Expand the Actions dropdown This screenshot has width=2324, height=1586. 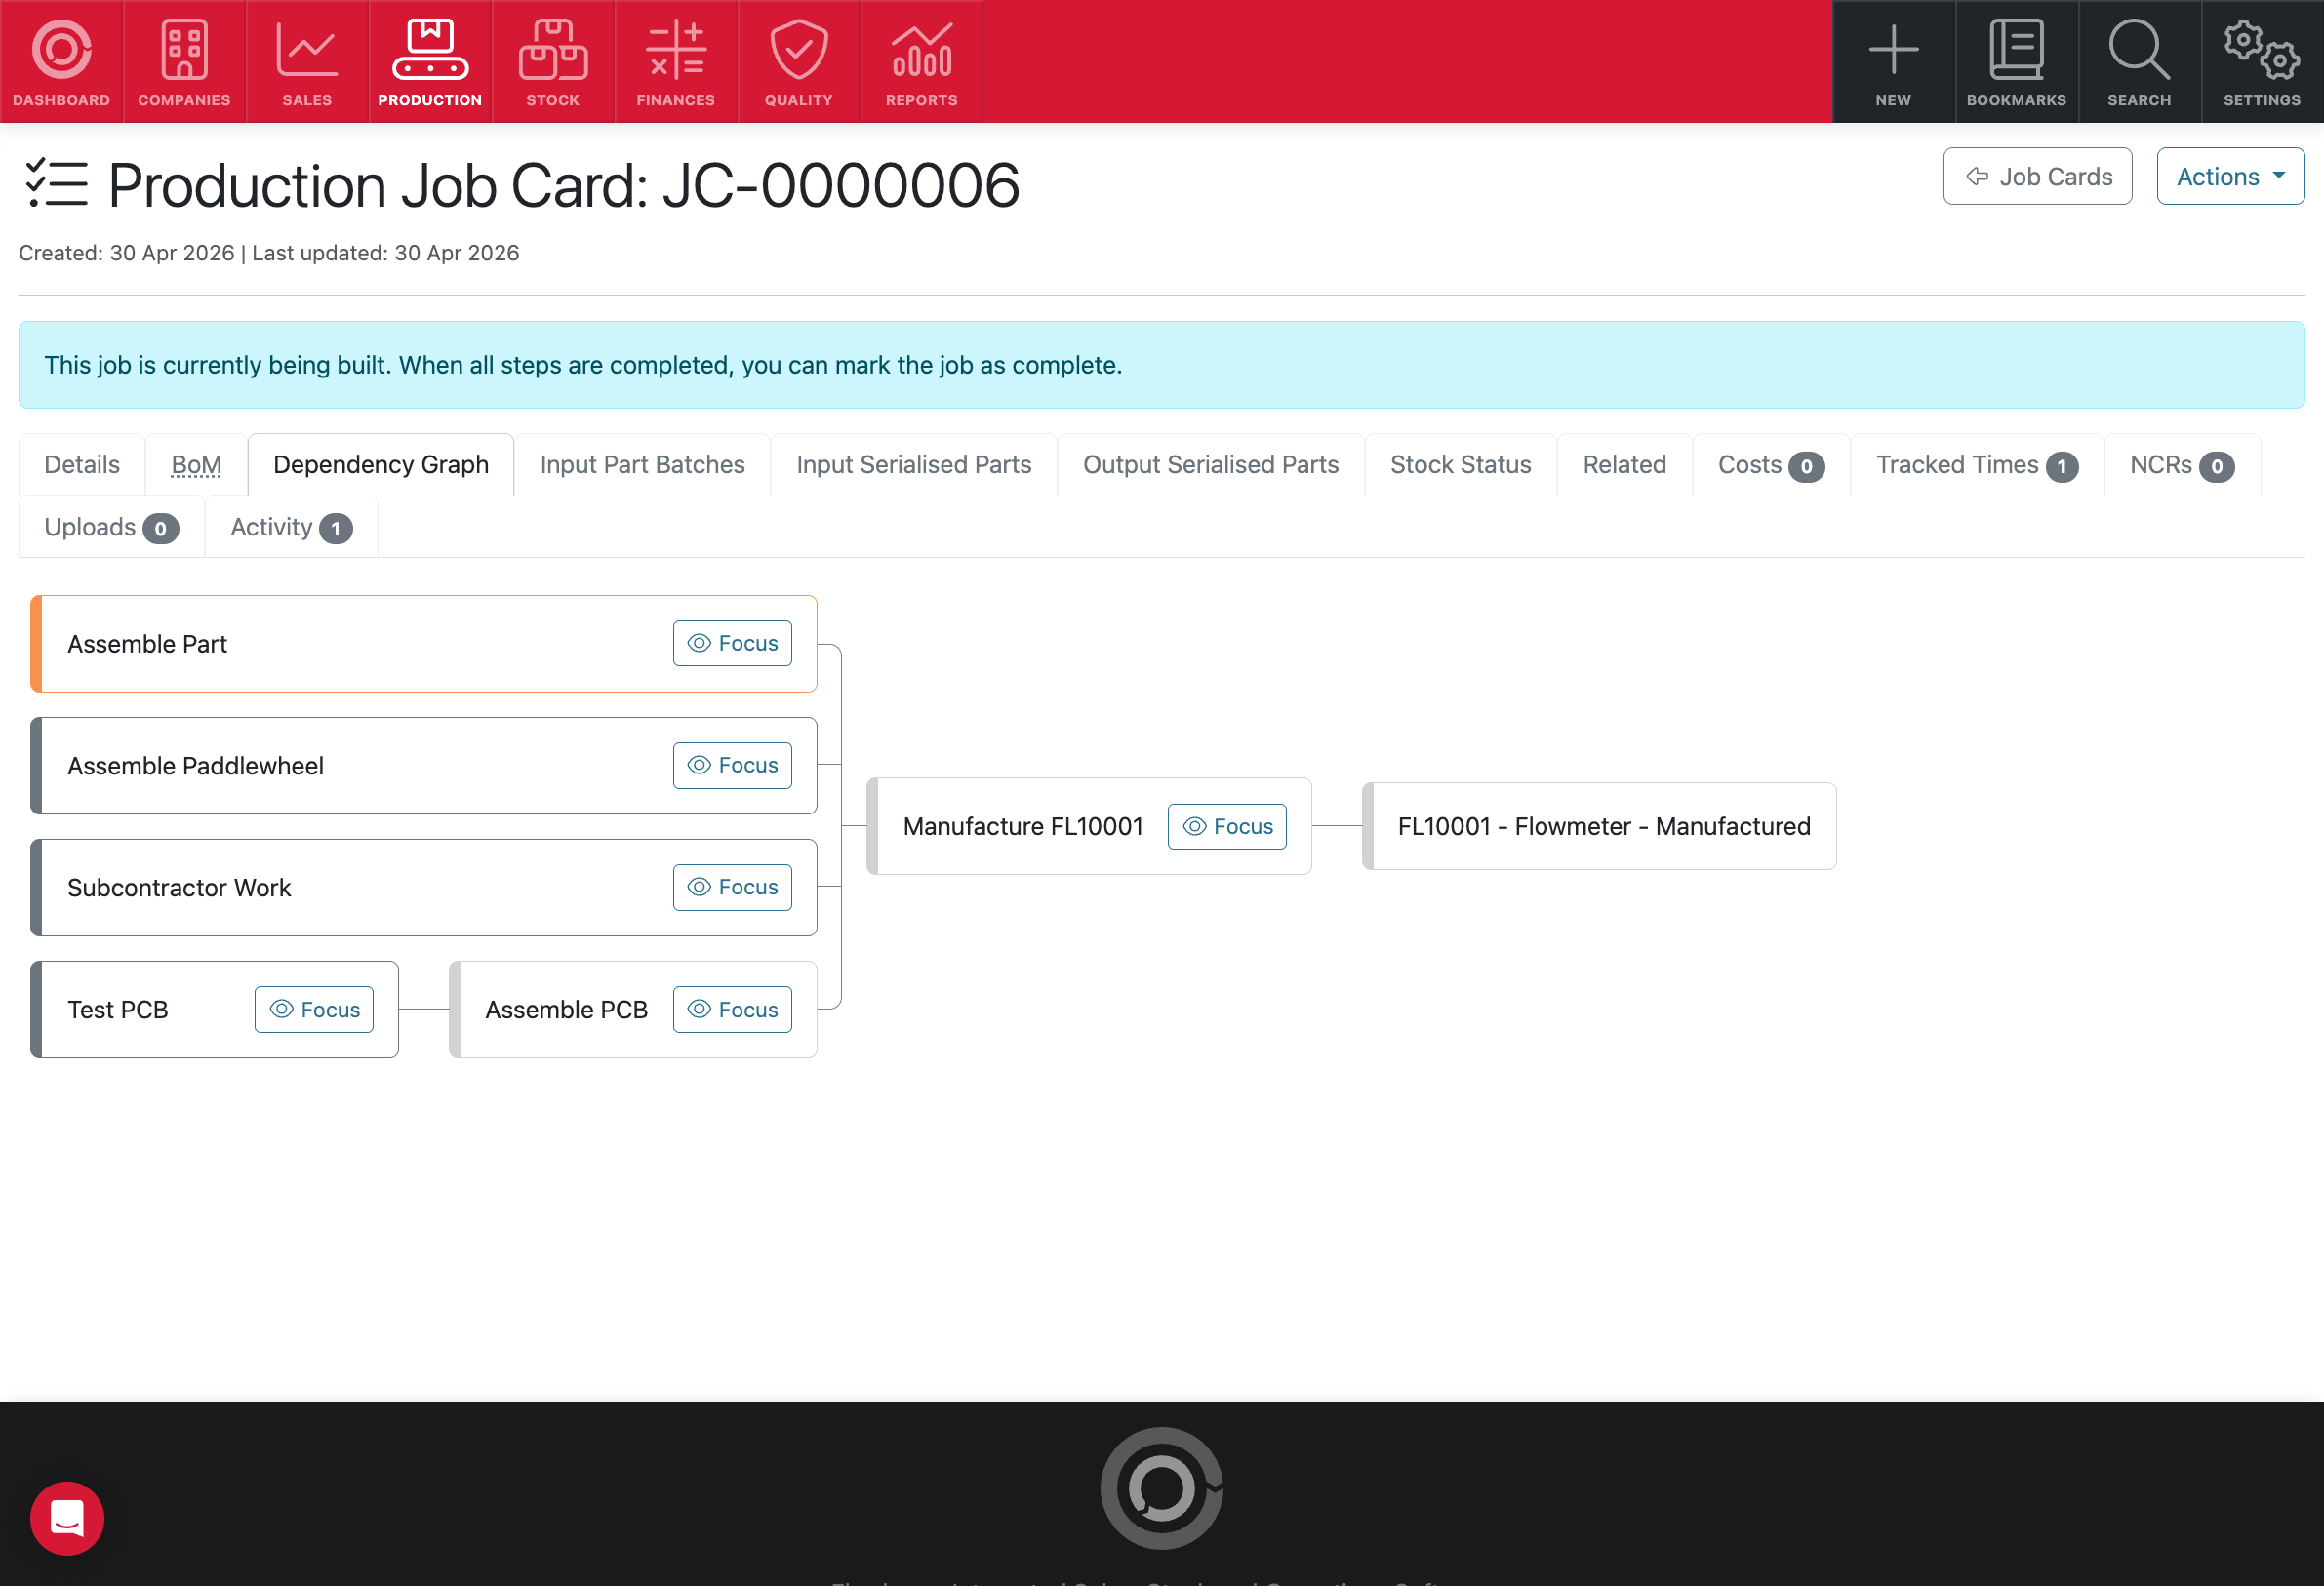pyautogui.click(x=2230, y=176)
